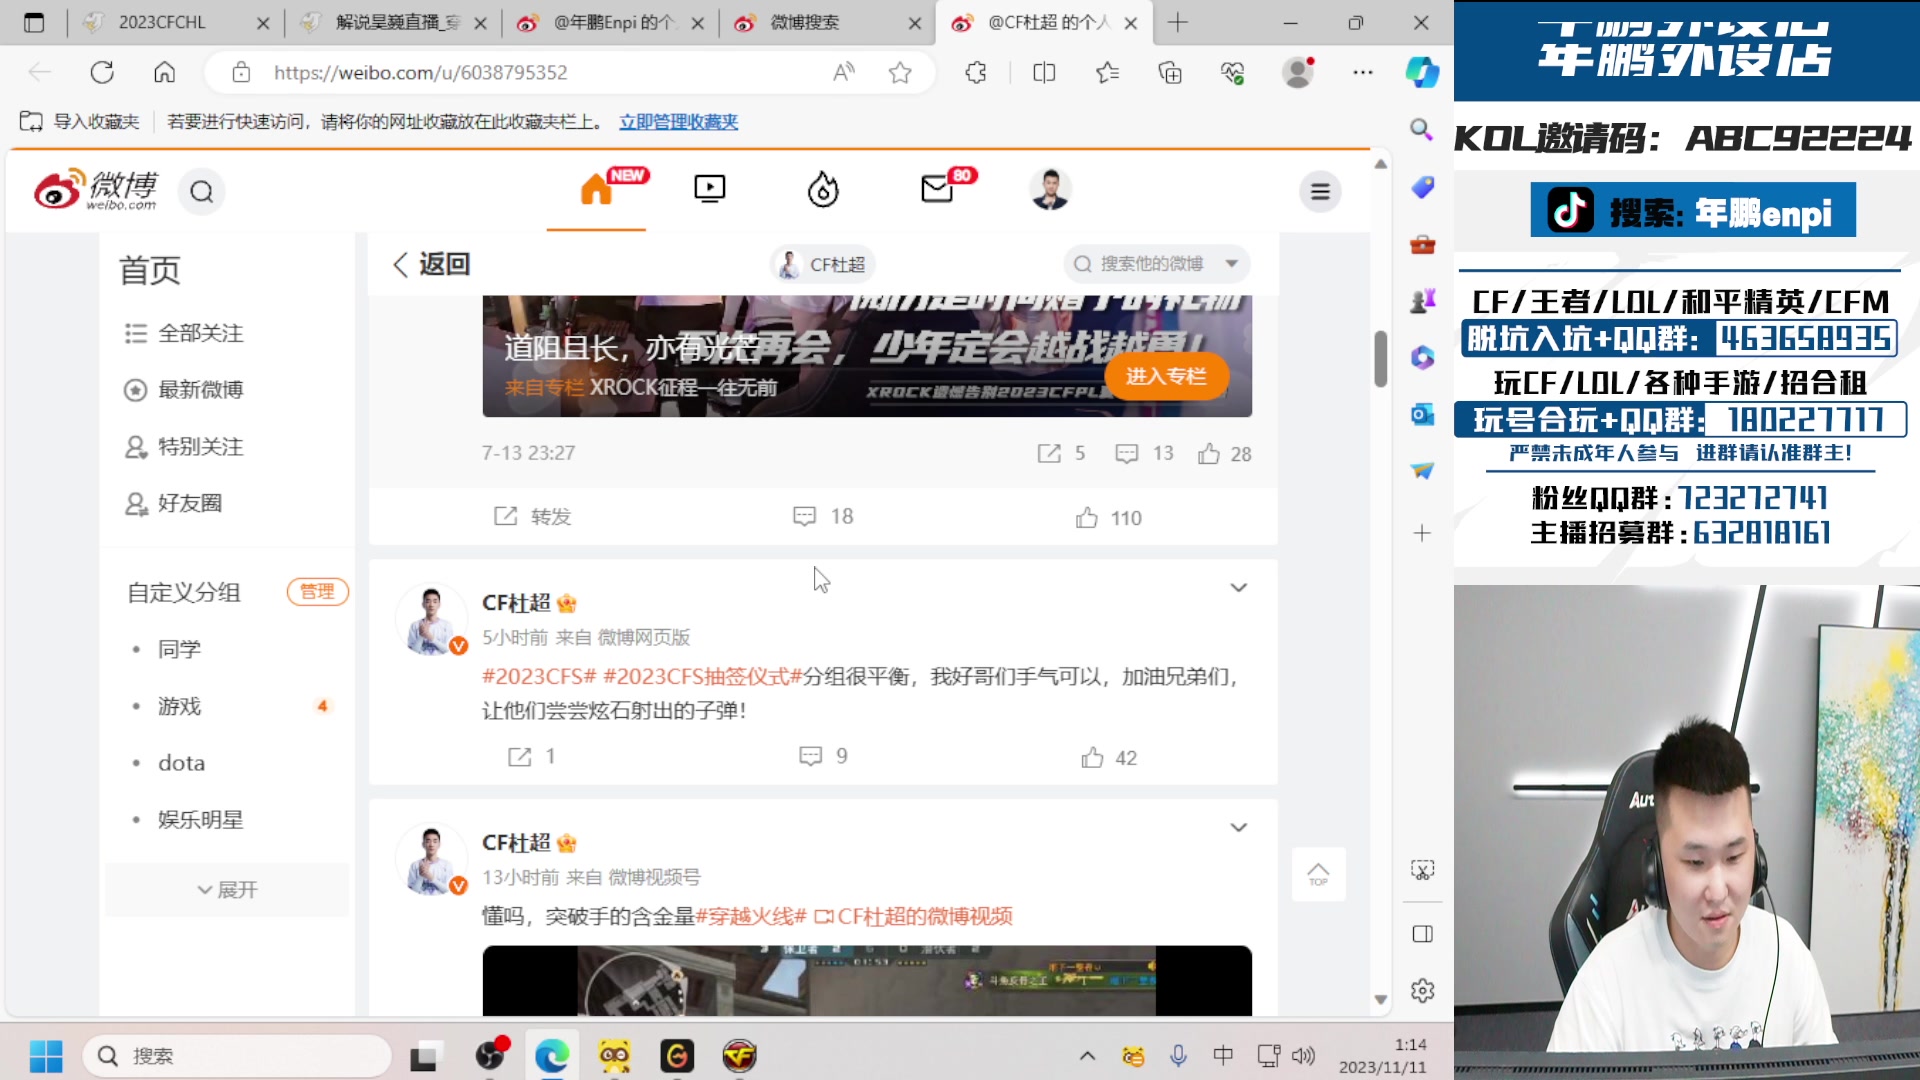Switch to the @年鹏Enpi tab

[x=610, y=22]
